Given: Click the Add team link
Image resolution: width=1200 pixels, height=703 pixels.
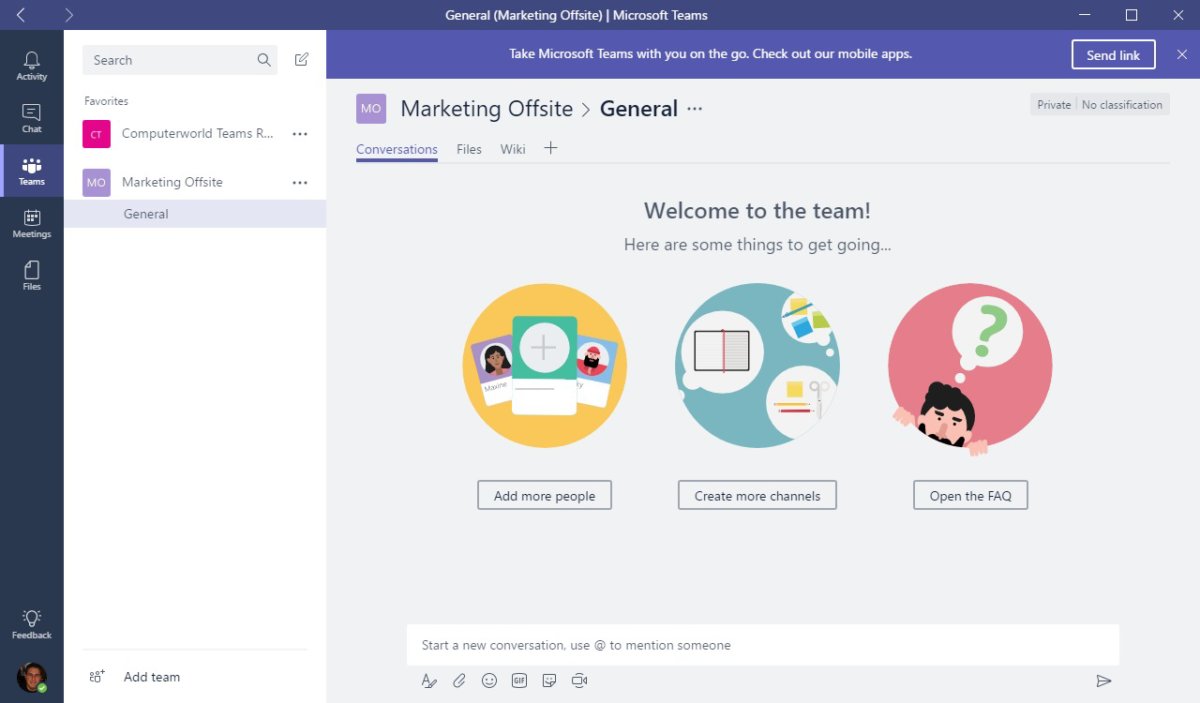Looking at the screenshot, I should coord(152,677).
